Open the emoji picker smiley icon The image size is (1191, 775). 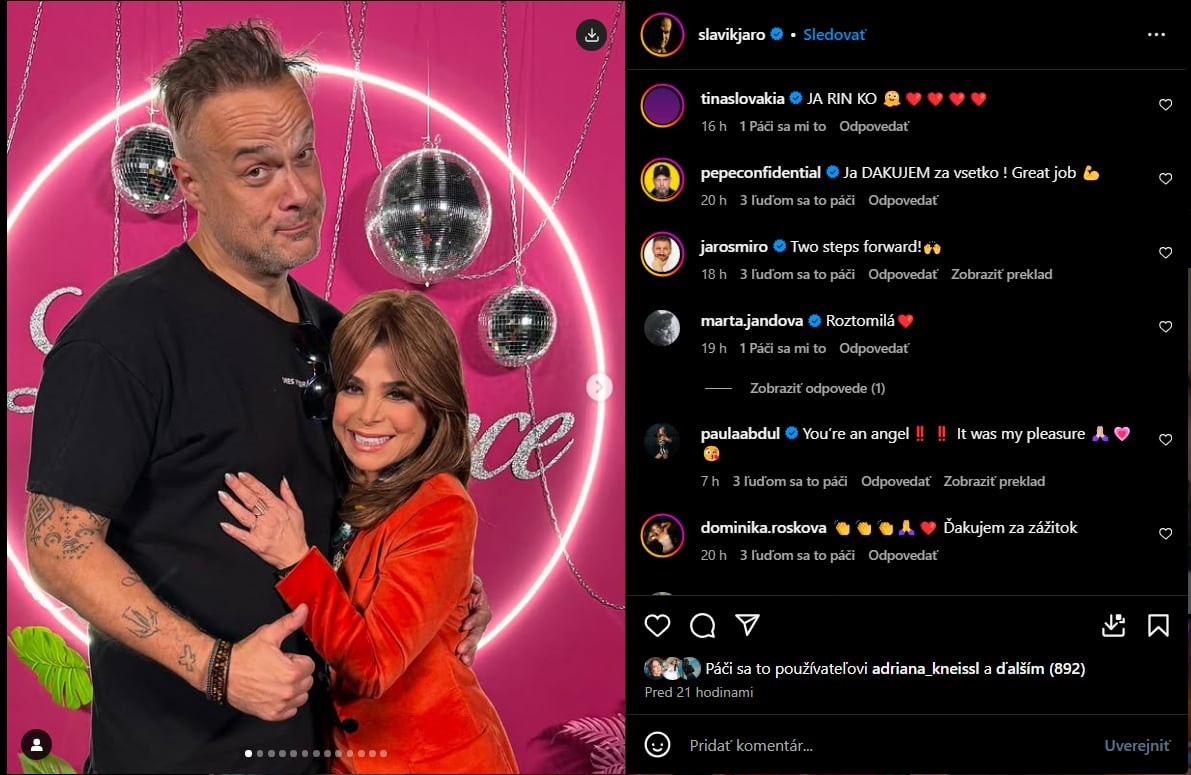(657, 745)
